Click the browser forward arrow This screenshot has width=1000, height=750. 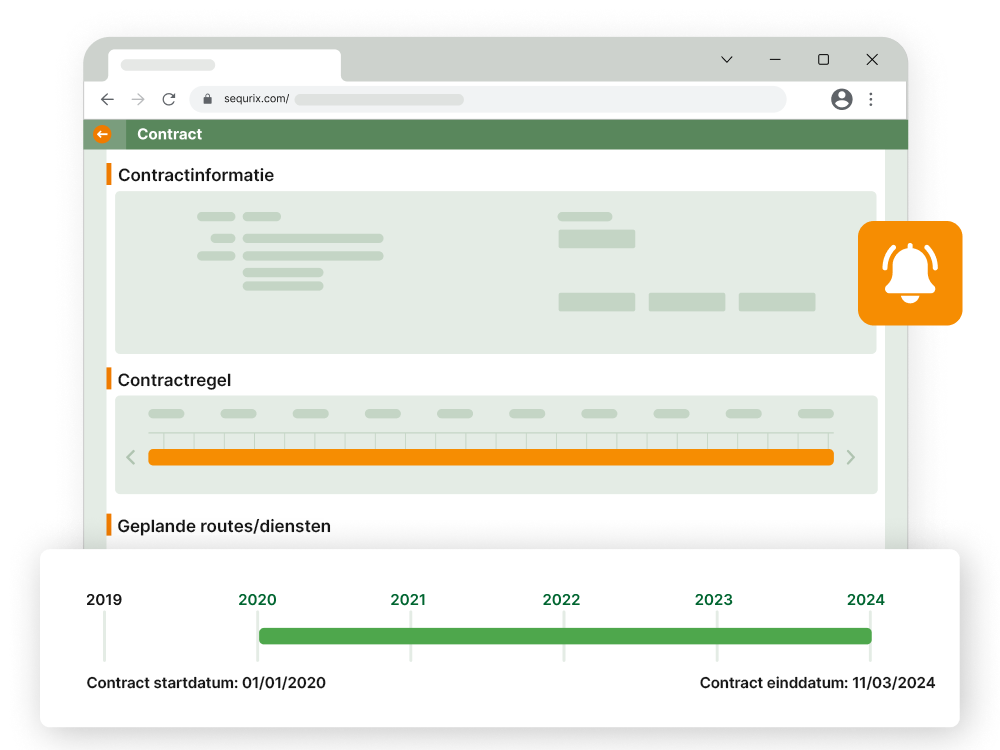138,99
